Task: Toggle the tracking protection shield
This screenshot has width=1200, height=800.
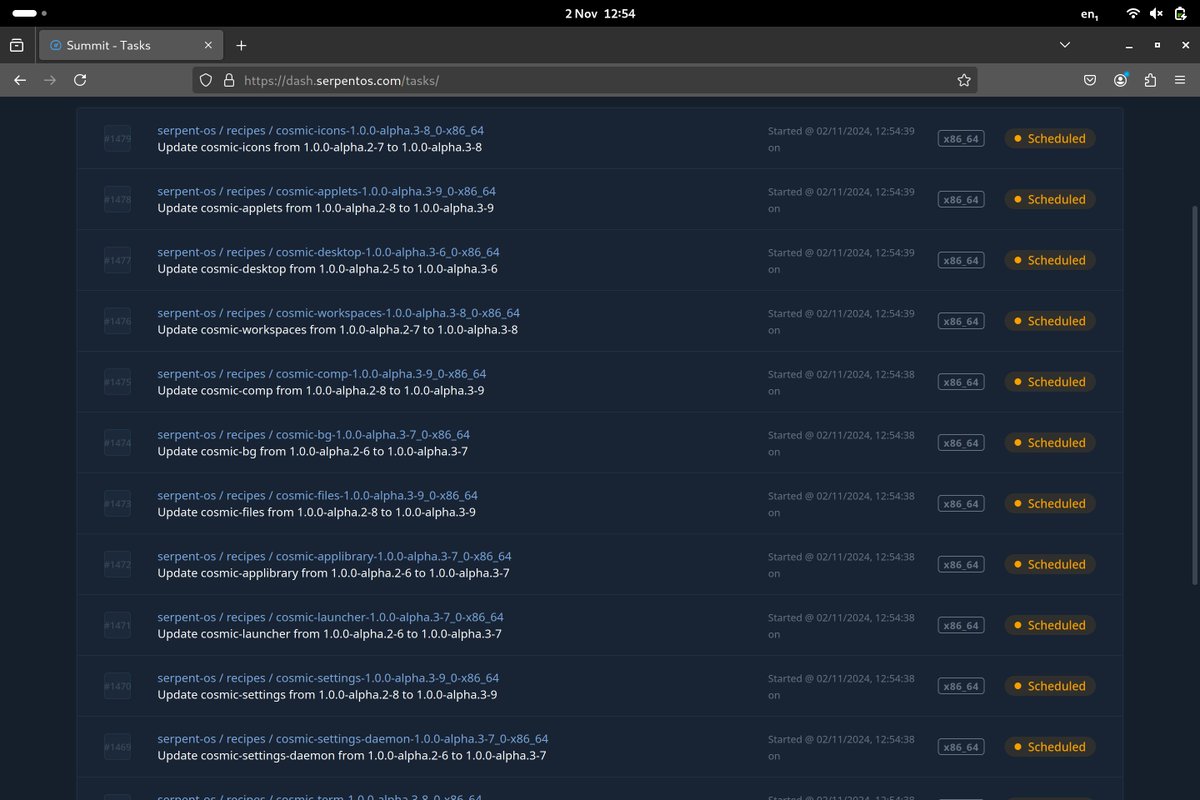Action: tap(205, 80)
